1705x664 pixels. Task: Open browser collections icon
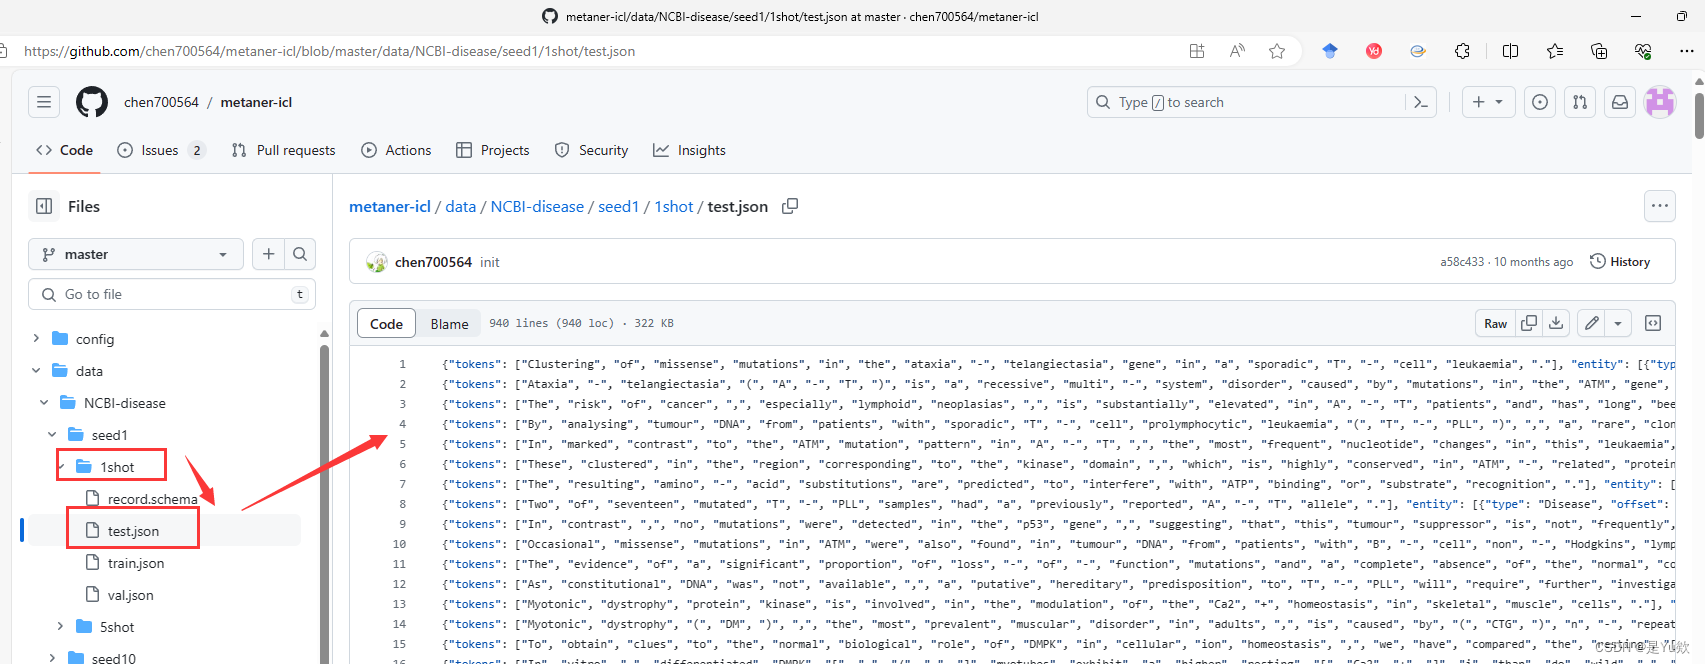pos(1598,51)
